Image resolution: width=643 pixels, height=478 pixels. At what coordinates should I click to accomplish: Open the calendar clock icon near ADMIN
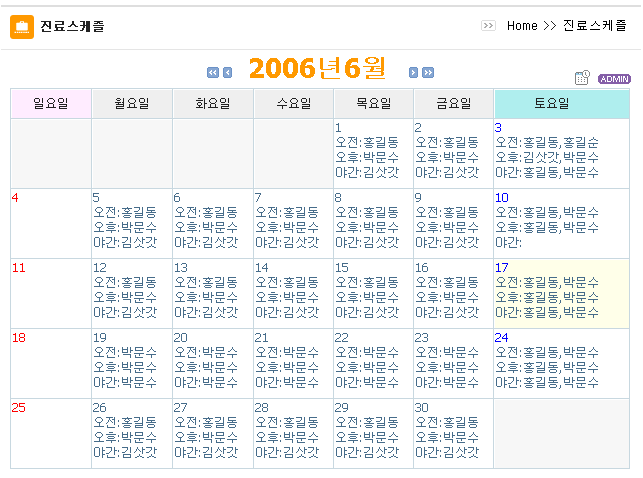(582, 77)
